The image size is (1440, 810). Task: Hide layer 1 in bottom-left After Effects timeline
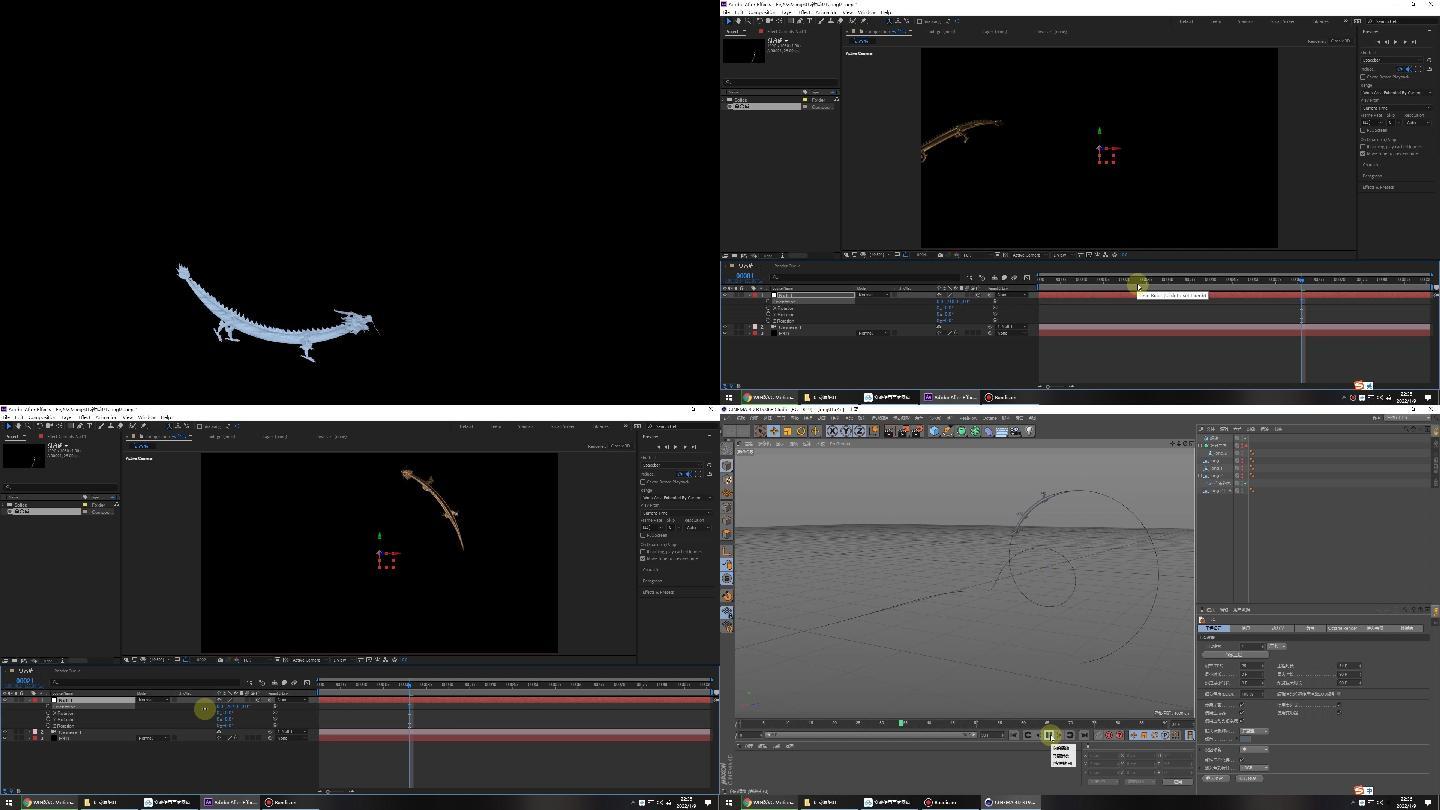pos(5,699)
